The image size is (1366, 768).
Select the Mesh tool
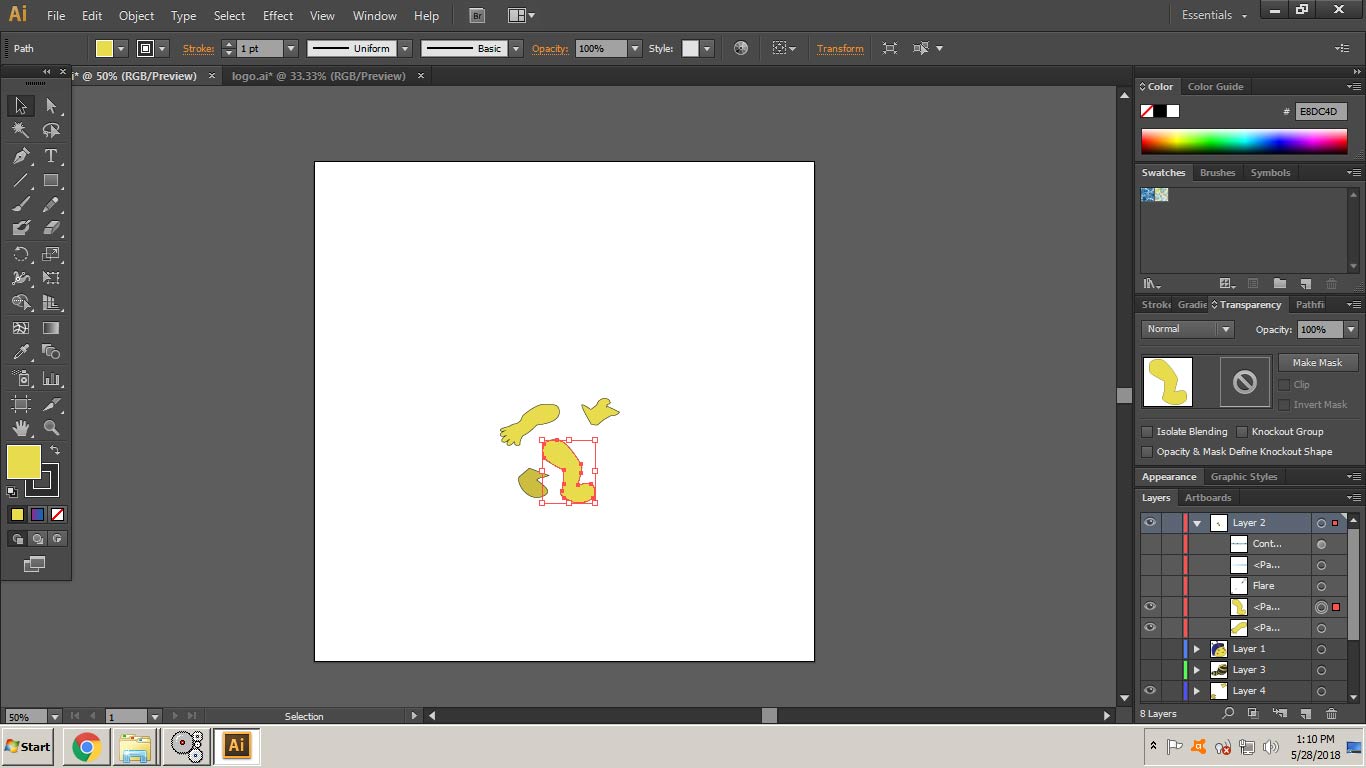(20, 328)
